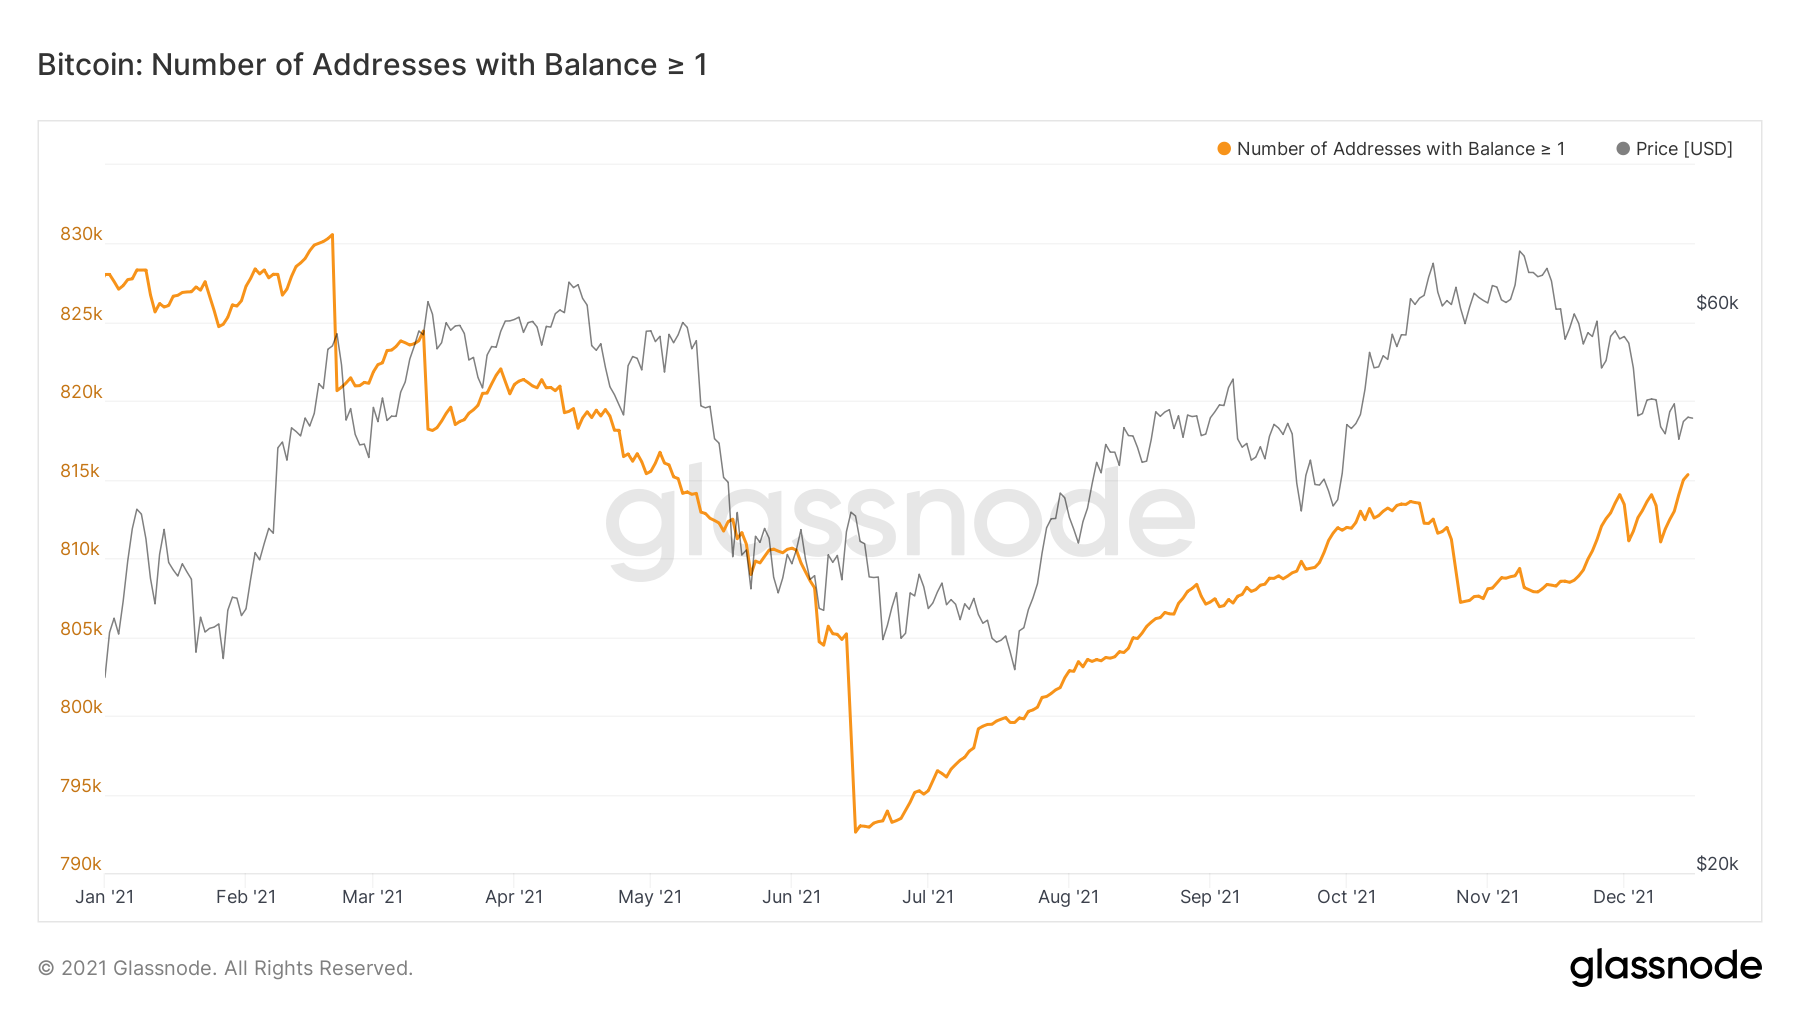Click the $60k right axis label
This screenshot has height=1013, width=1800.
pyautogui.click(x=1717, y=303)
